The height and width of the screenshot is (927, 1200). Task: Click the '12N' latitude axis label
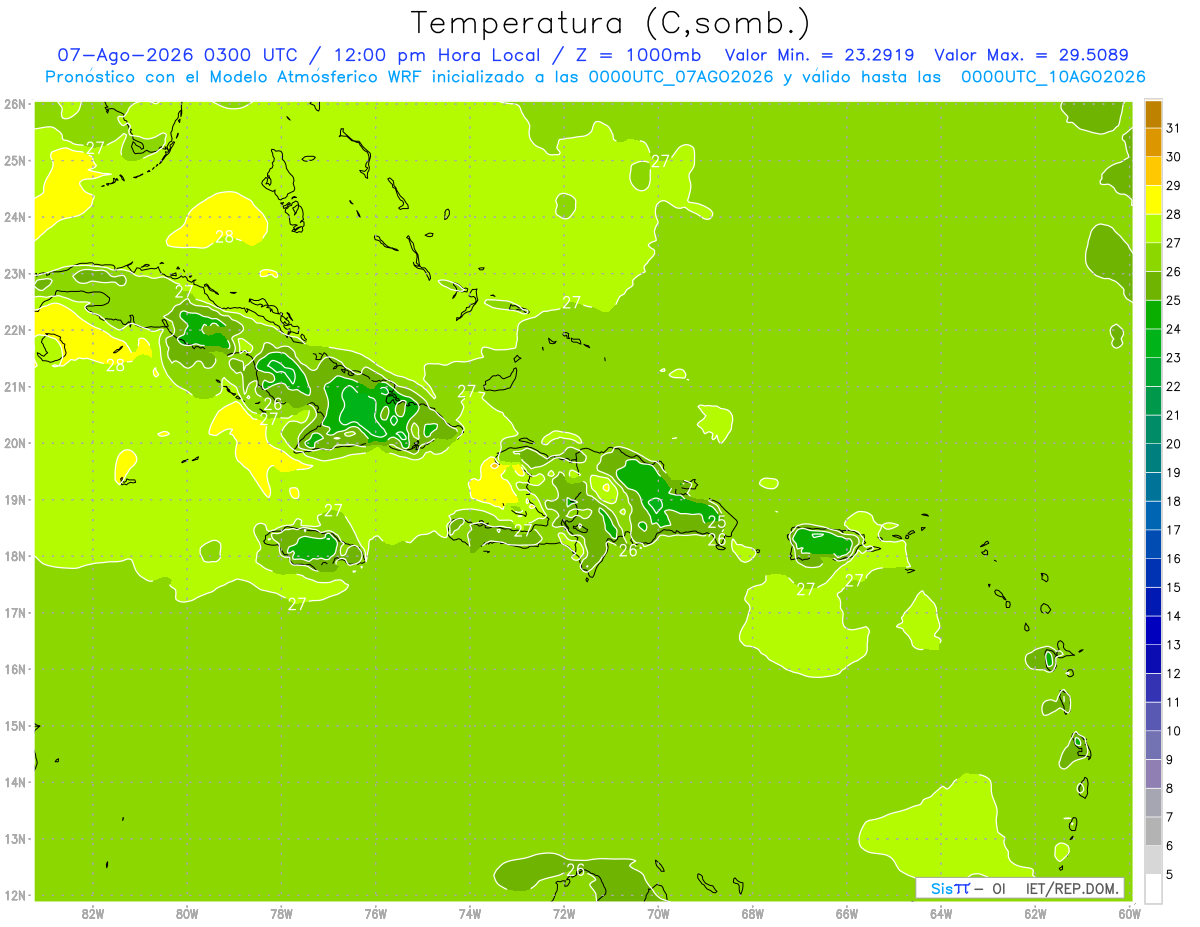click(x=15, y=895)
